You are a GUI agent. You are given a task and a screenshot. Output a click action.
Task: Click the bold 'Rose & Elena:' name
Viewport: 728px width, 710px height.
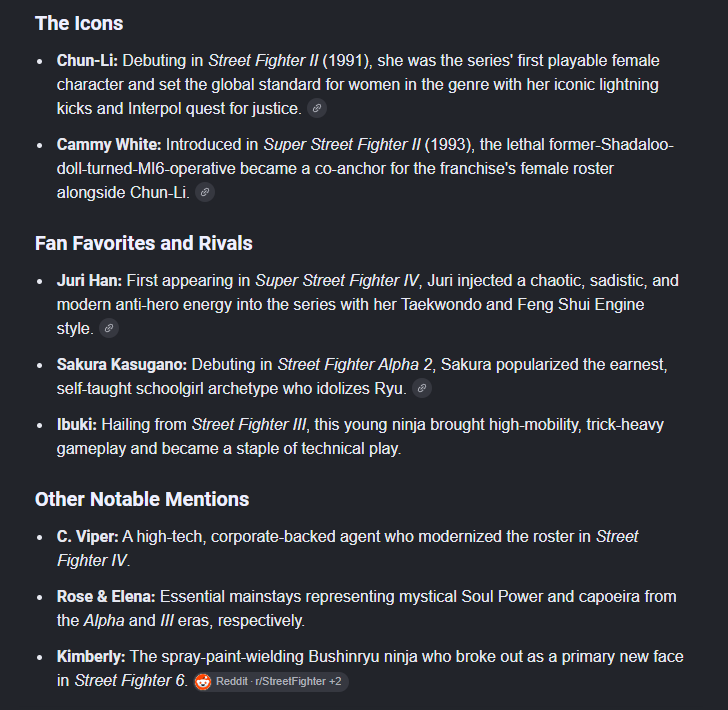point(106,597)
